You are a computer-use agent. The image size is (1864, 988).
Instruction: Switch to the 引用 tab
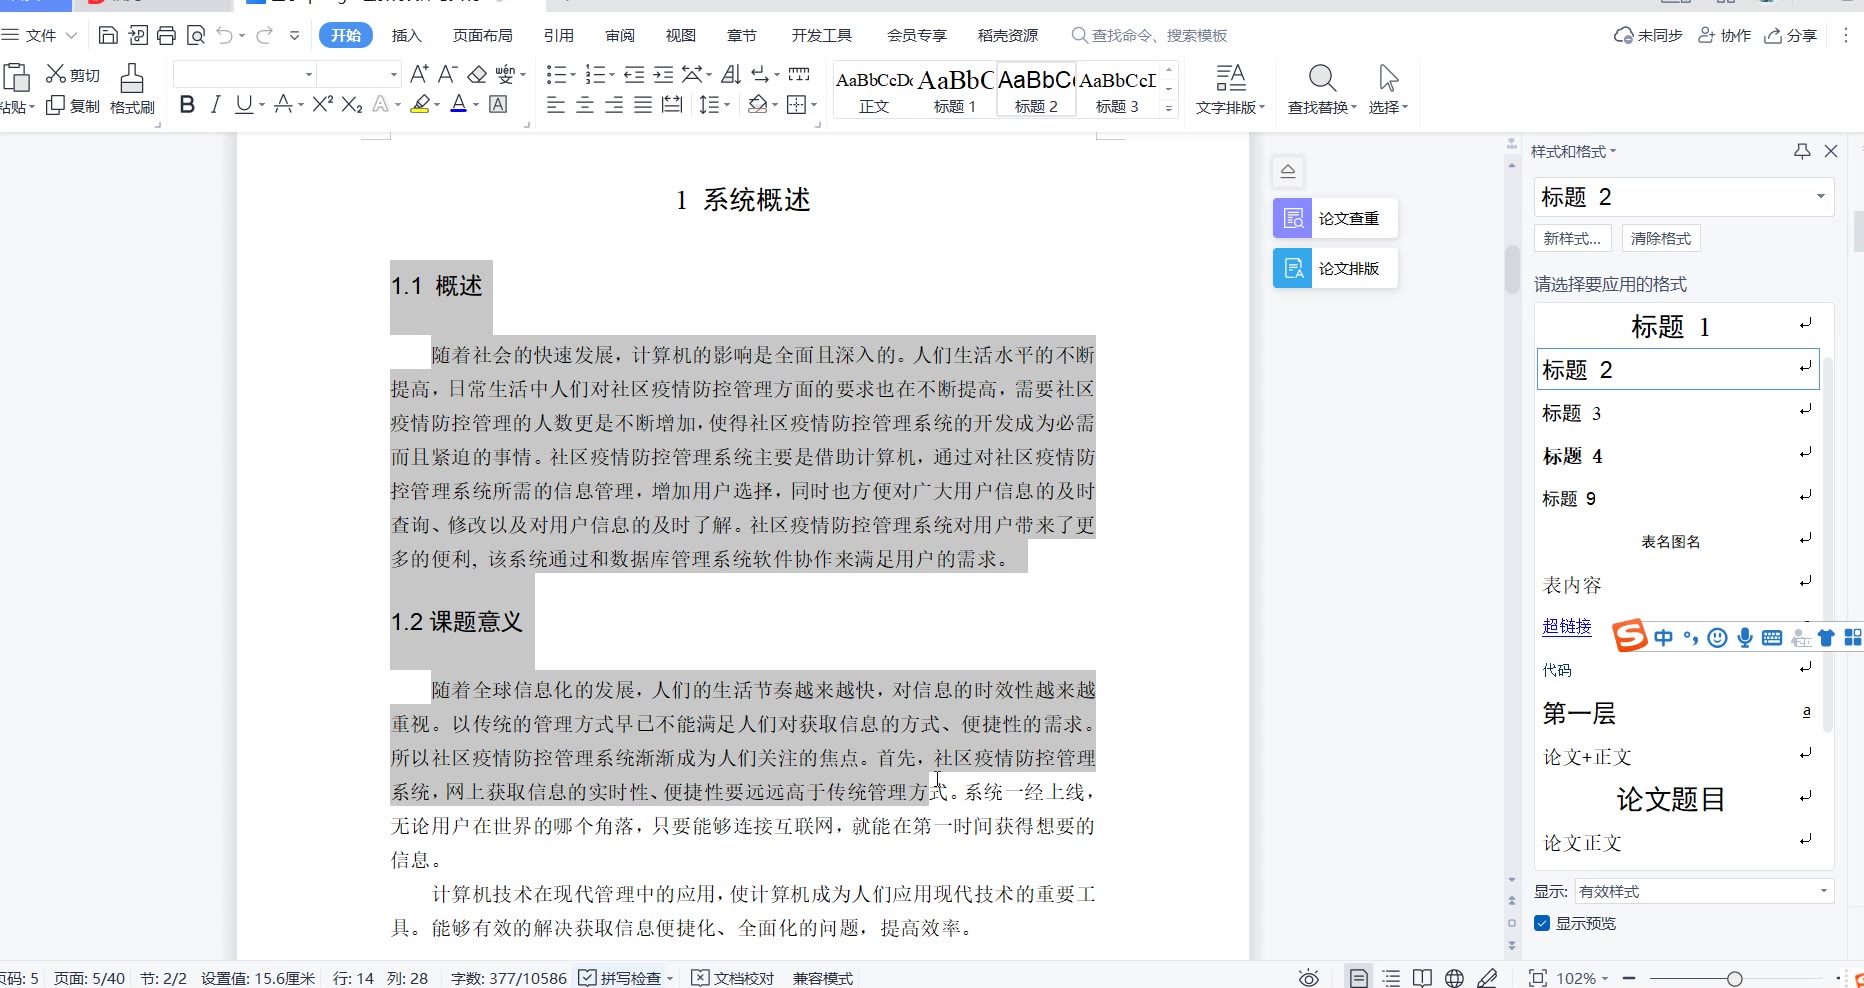[558, 36]
